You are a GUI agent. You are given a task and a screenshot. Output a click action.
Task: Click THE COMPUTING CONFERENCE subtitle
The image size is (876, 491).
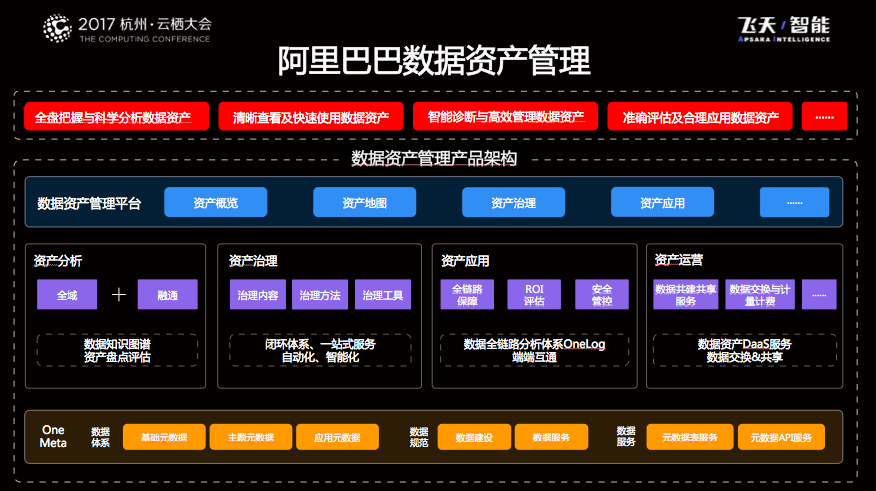click(145, 39)
